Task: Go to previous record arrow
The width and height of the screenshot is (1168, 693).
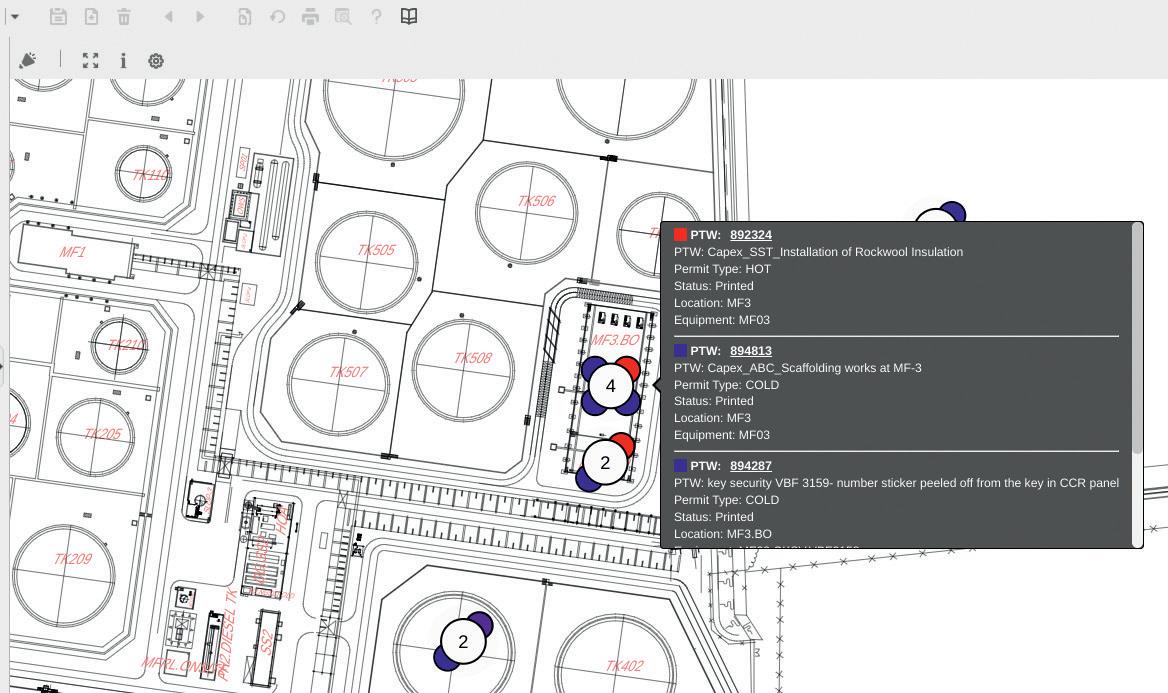Action: [168, 17]
